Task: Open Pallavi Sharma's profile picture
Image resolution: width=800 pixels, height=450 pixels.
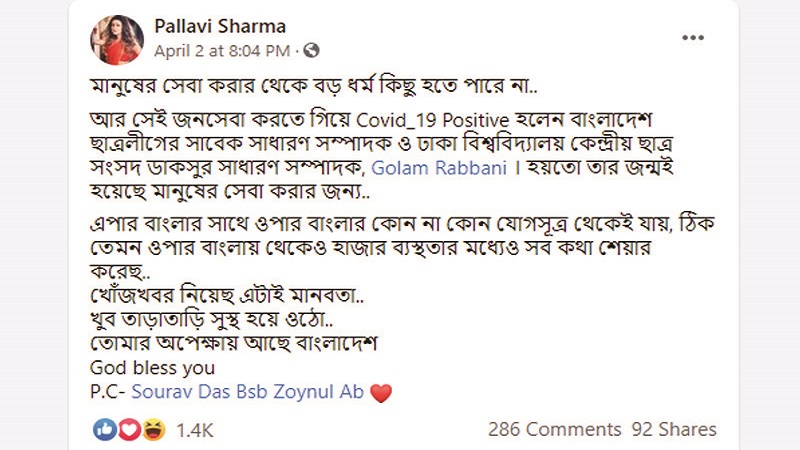Action: click(x=117, y=40)
